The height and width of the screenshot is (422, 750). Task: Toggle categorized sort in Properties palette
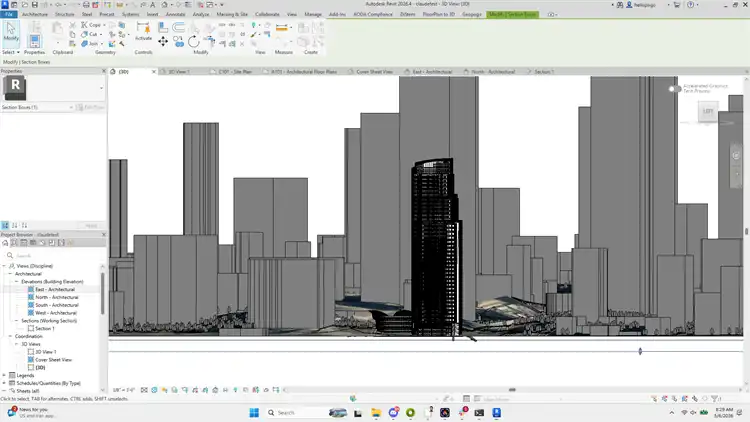tap(5, 225)
